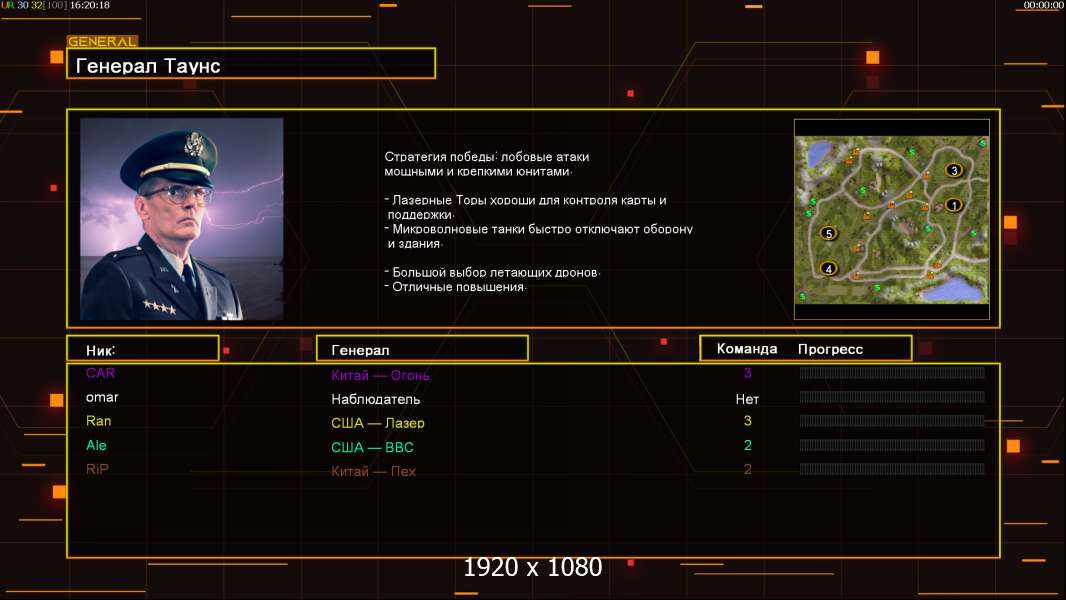Viewport: 1066px width, 600px height.
Task: Click start position marker 1 on the minimap
Action: [x=953, y=205]
